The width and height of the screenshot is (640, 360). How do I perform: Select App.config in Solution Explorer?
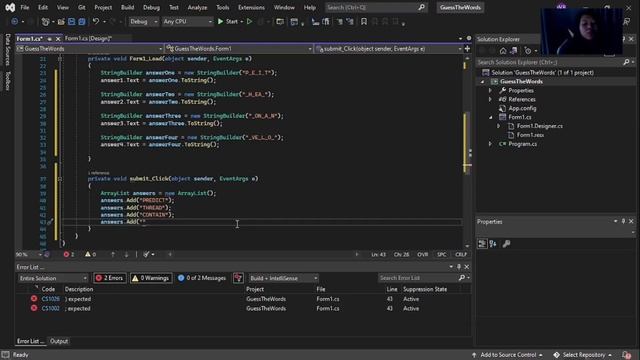pos(522,108)
